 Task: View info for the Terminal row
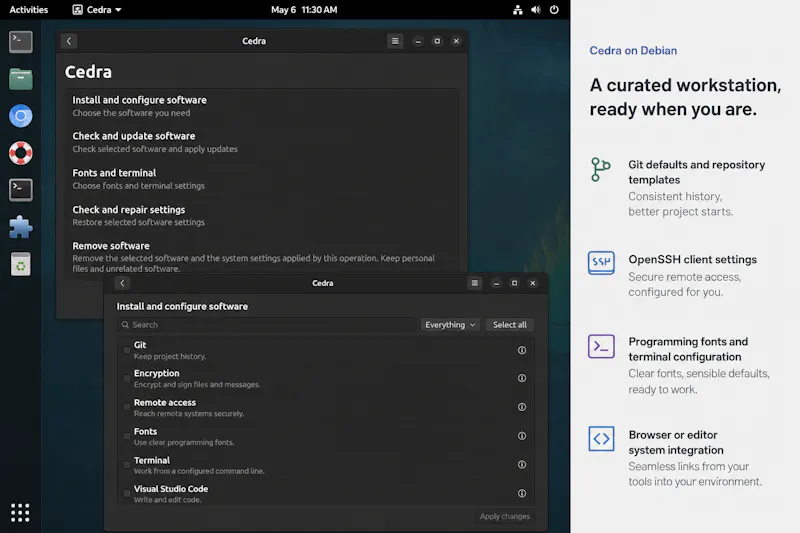[521, 465]
